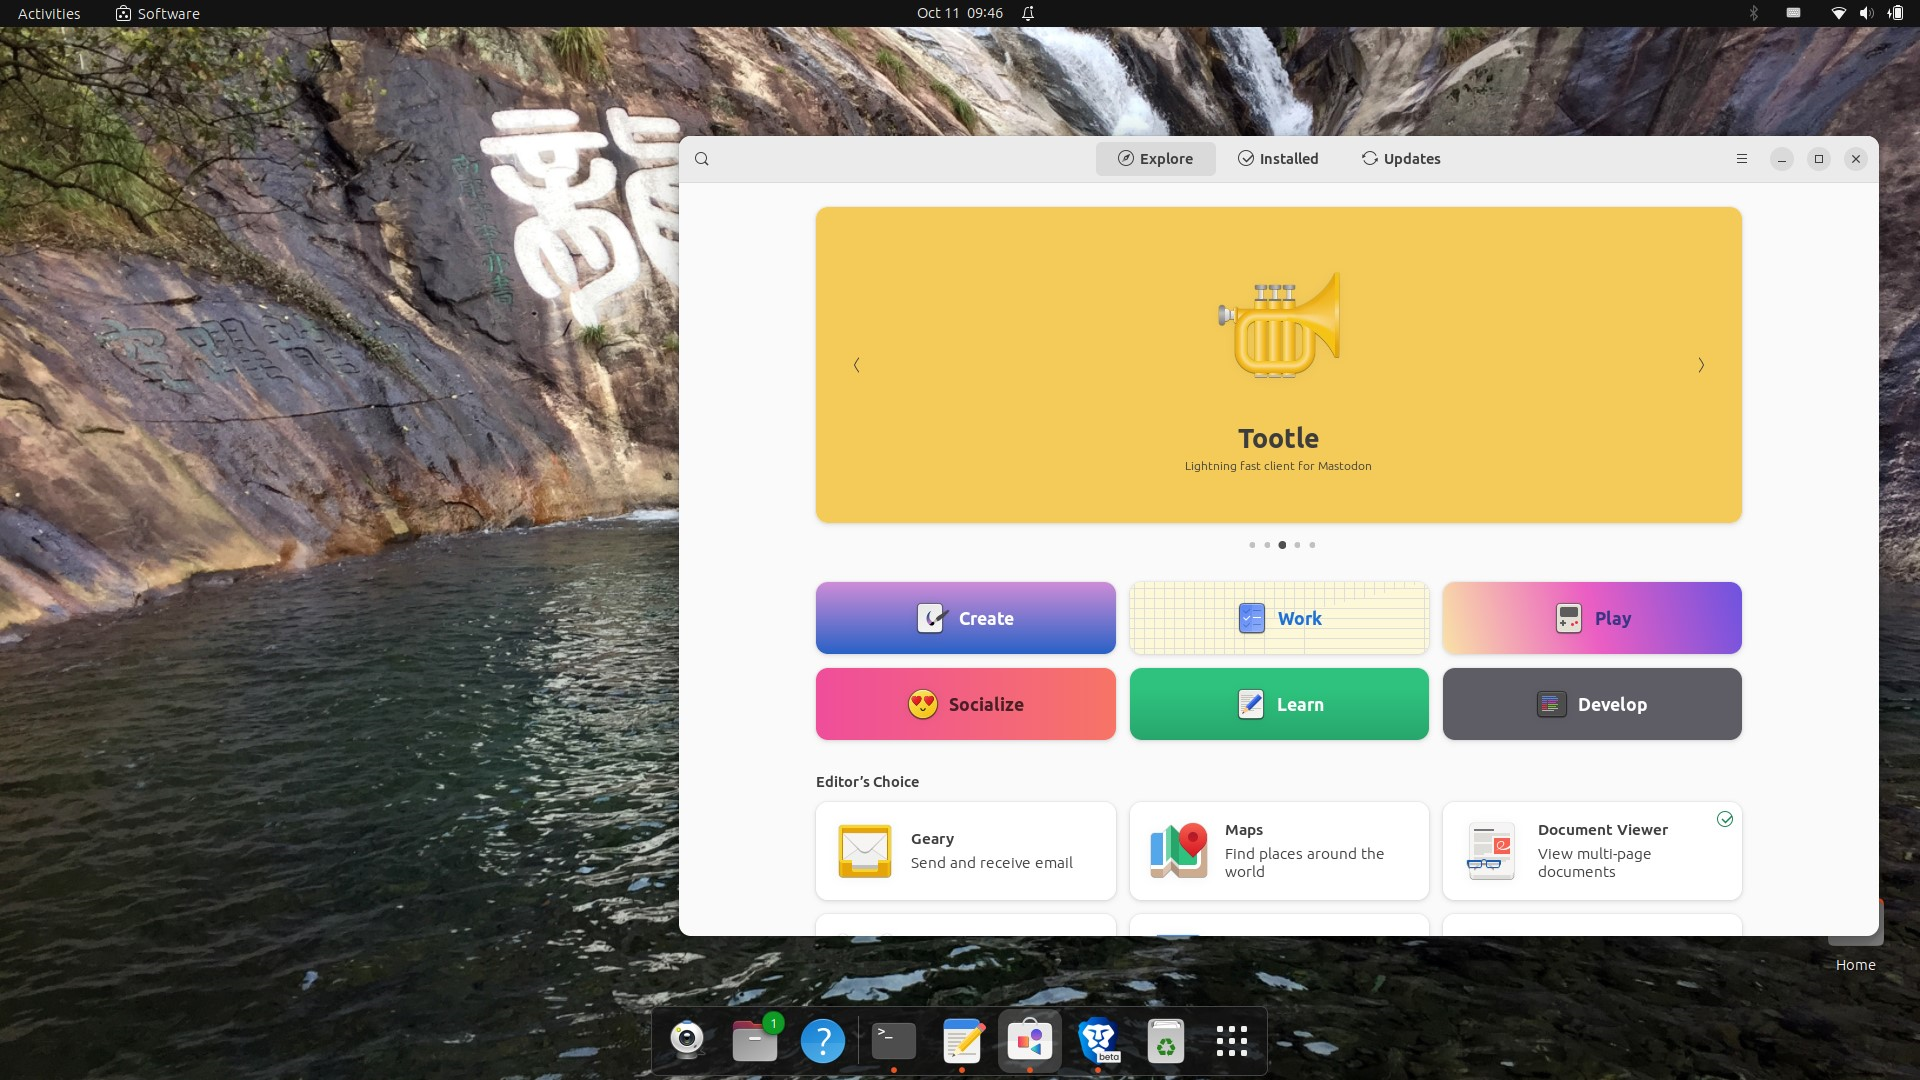The width and height of the screenshot is (1920, 1080).
Task: Click the Document Viewer installed checkmark
Action: click(1725, 819)
